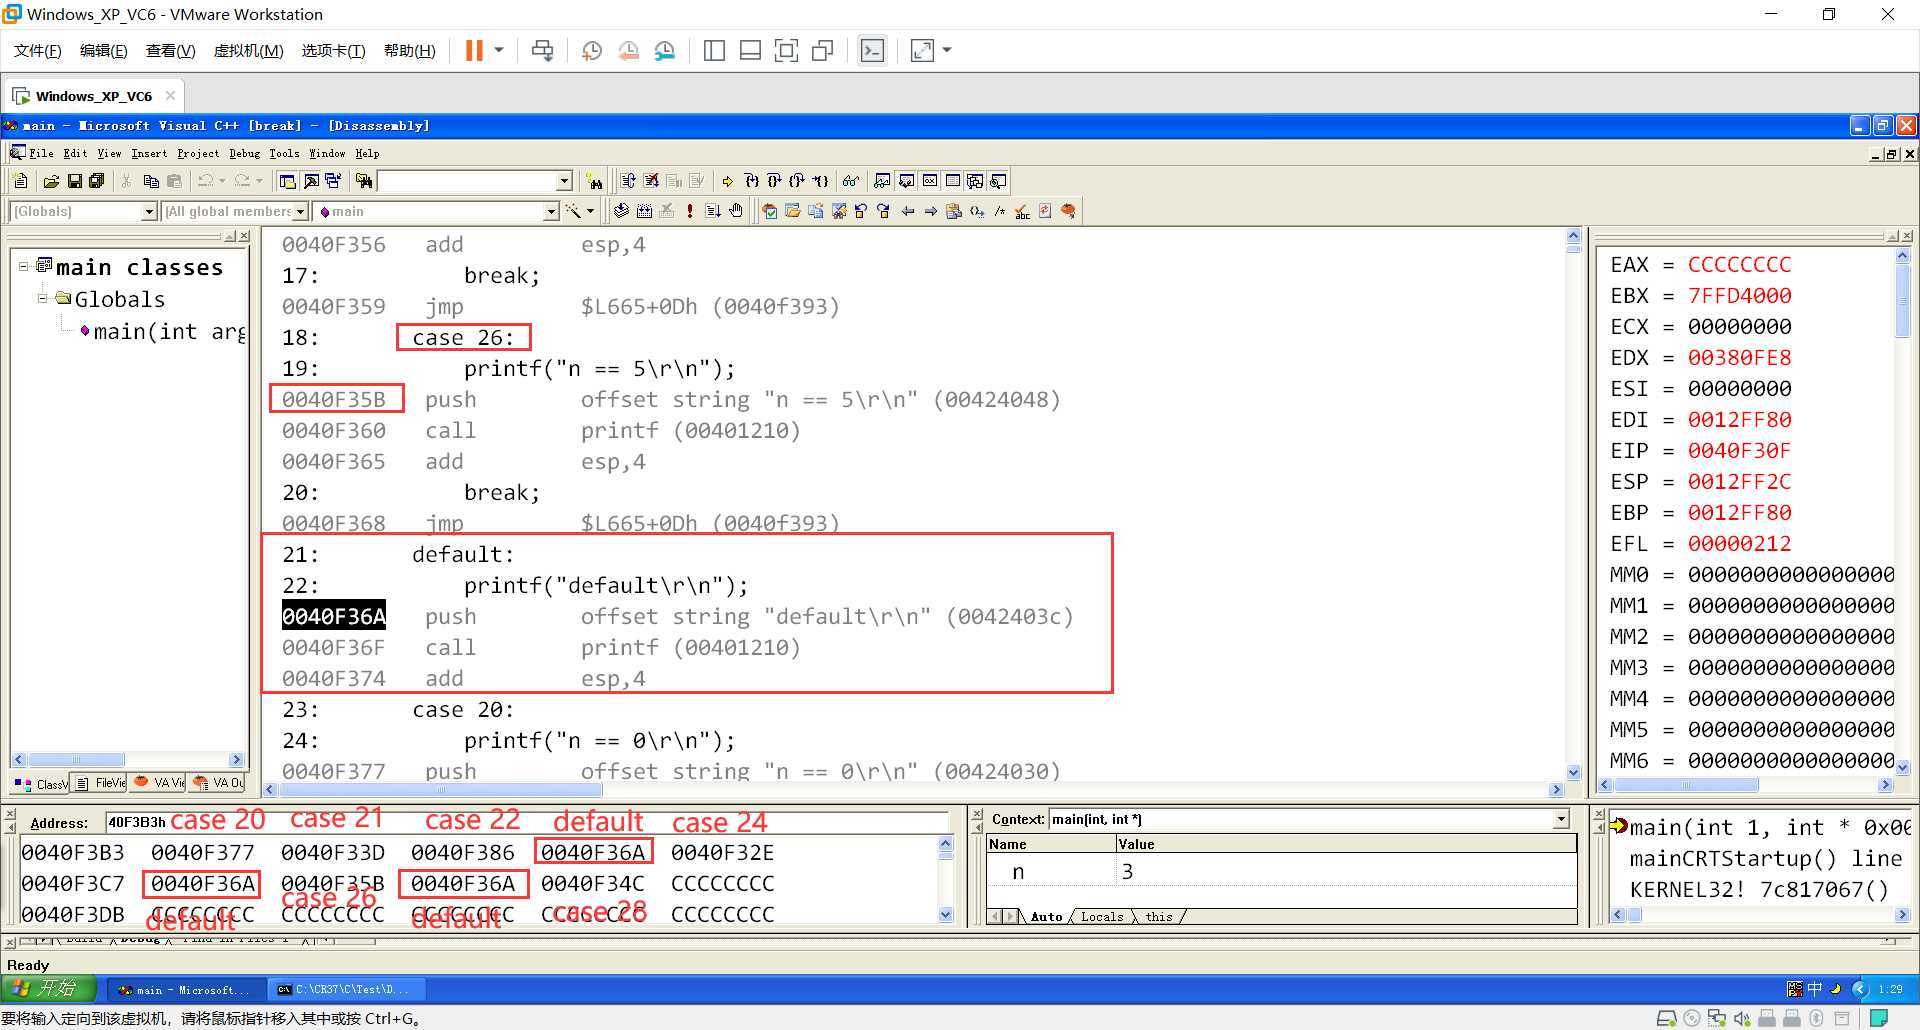Click the XP 开始 Start button

coord(48,989)
